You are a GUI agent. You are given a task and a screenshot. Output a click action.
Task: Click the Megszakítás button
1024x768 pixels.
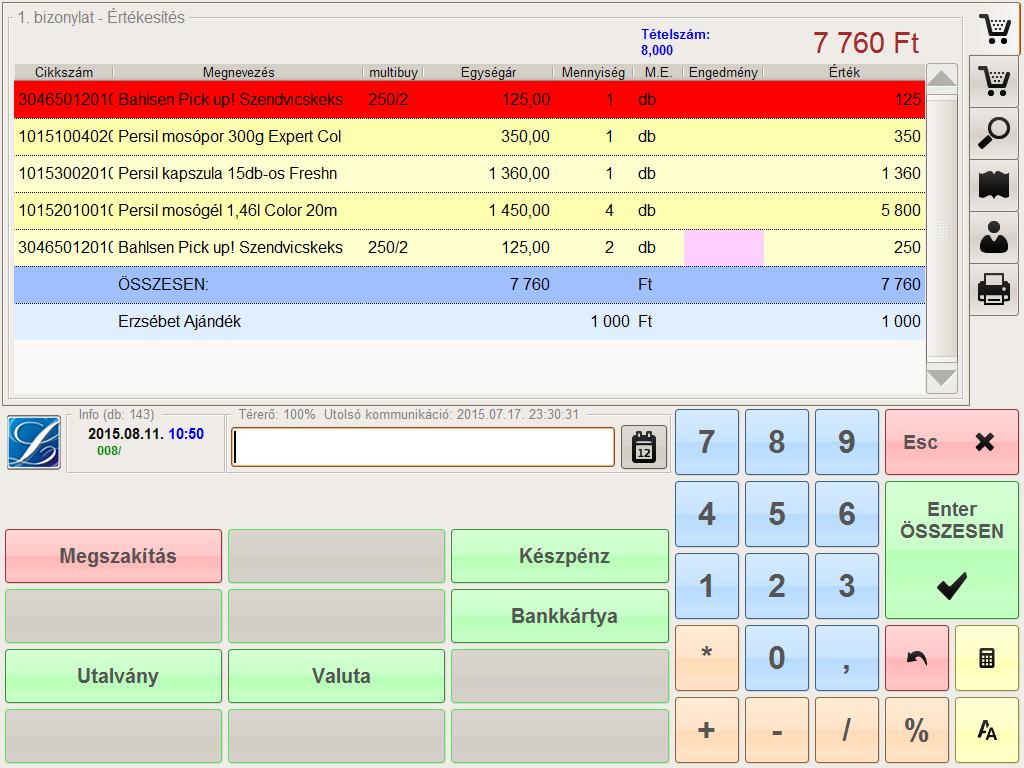[114, 556]
